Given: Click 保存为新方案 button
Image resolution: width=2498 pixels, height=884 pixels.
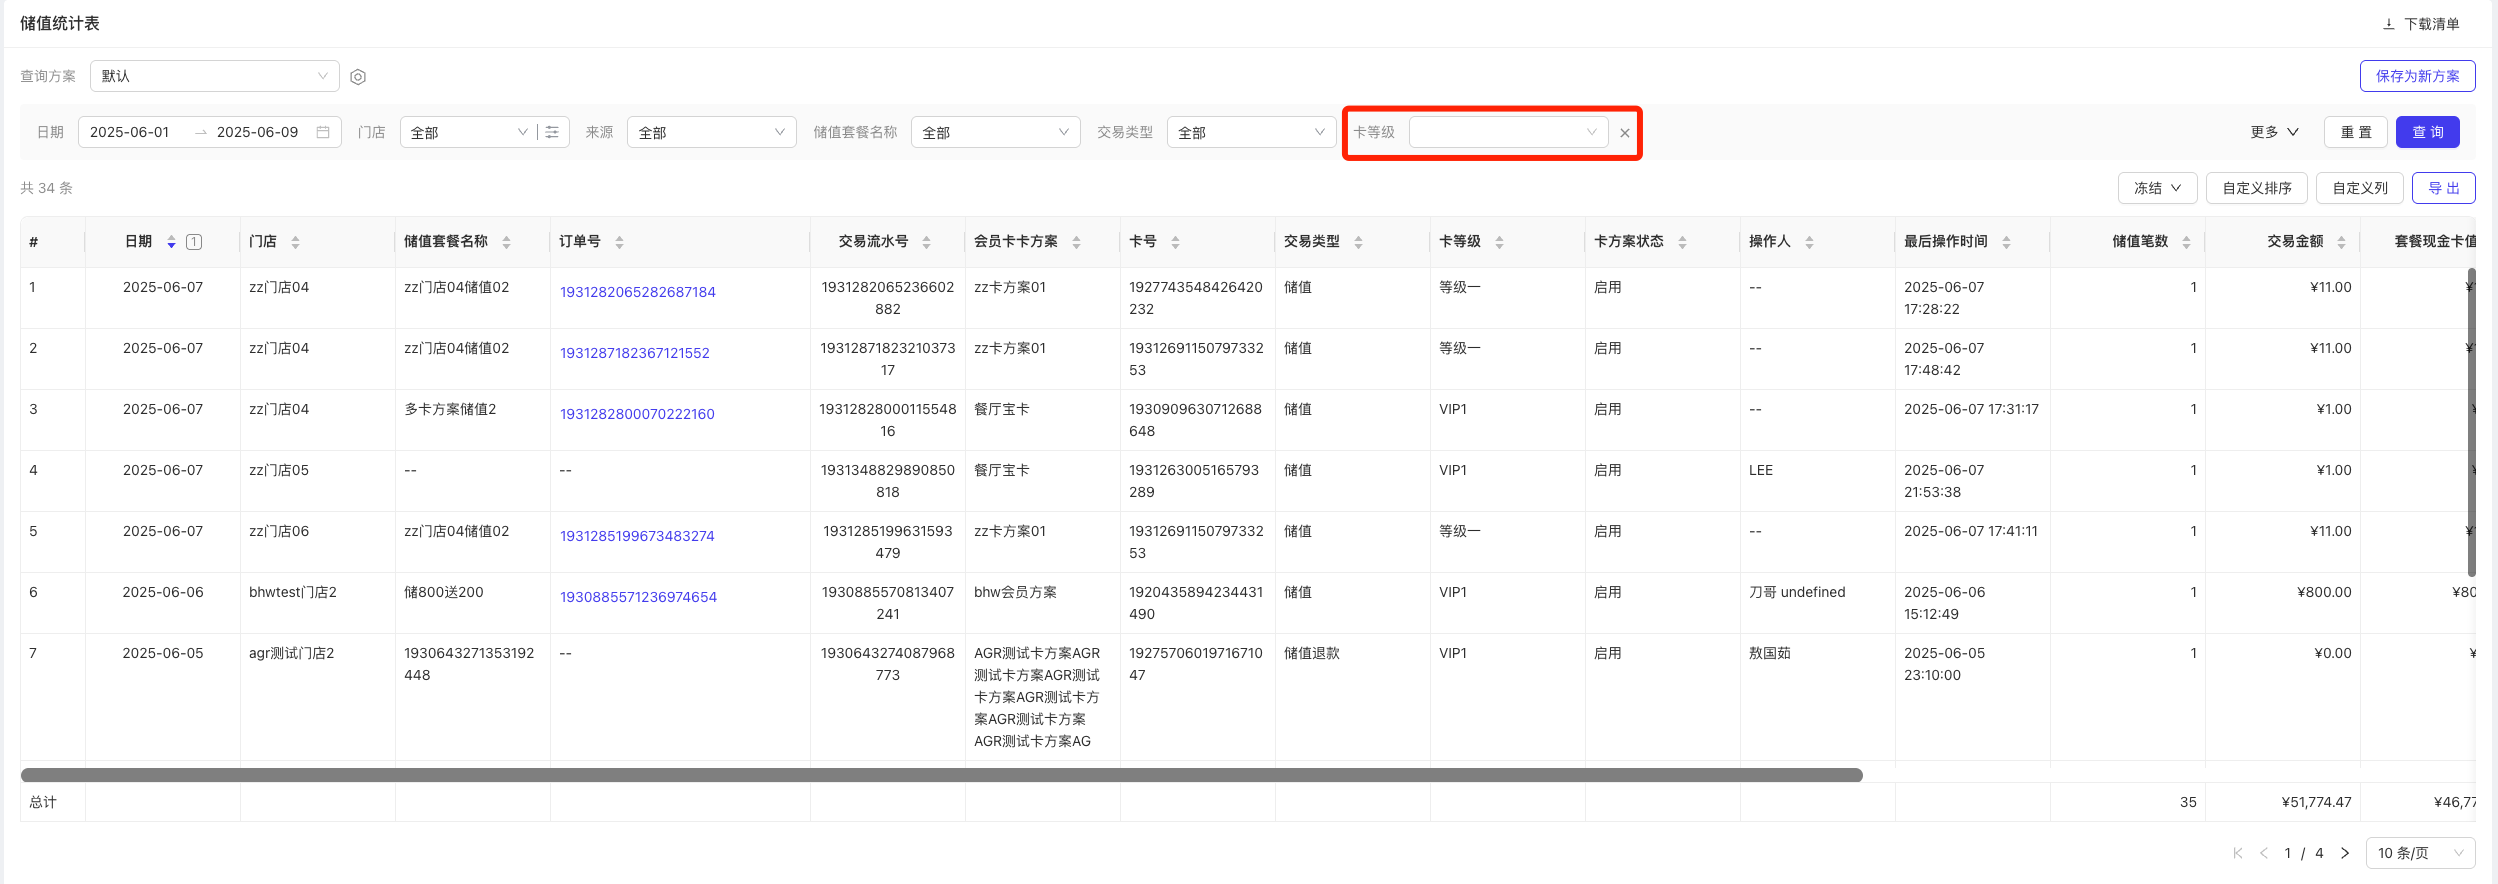Looking at the screenshot, I should [2418, 76].
